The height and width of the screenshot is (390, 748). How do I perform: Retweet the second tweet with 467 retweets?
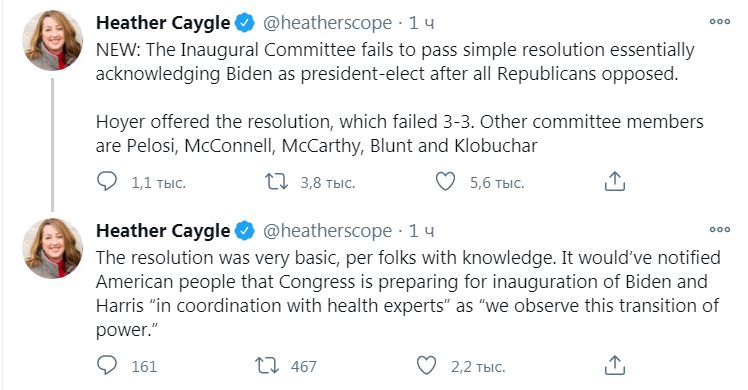tap(267, 366)
